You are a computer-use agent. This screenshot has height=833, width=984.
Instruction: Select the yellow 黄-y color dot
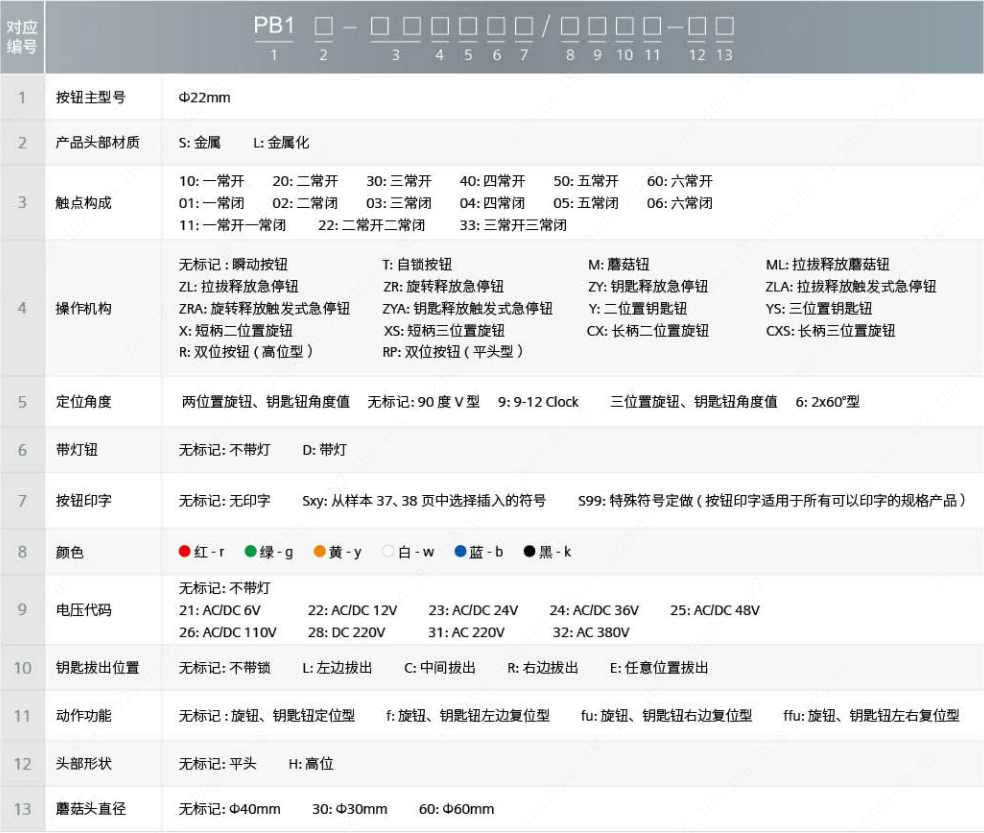click(x=319, y=551)
